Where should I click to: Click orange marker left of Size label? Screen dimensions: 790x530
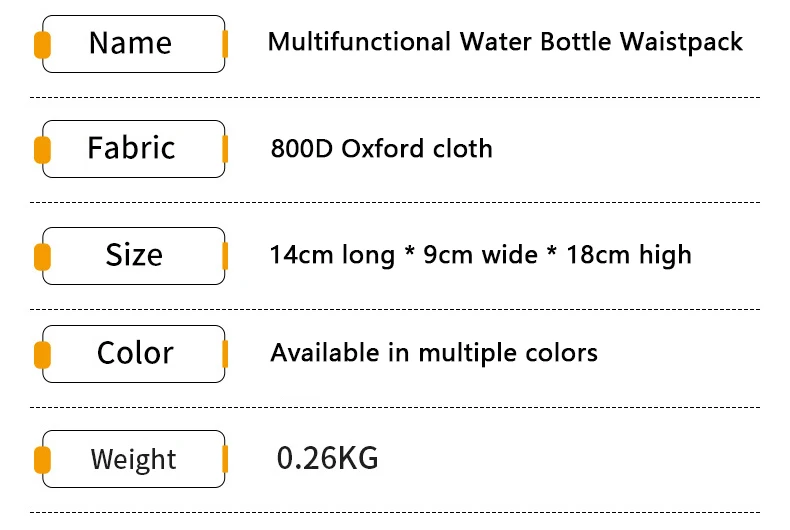pyautogui.click(x=42, y=257)
